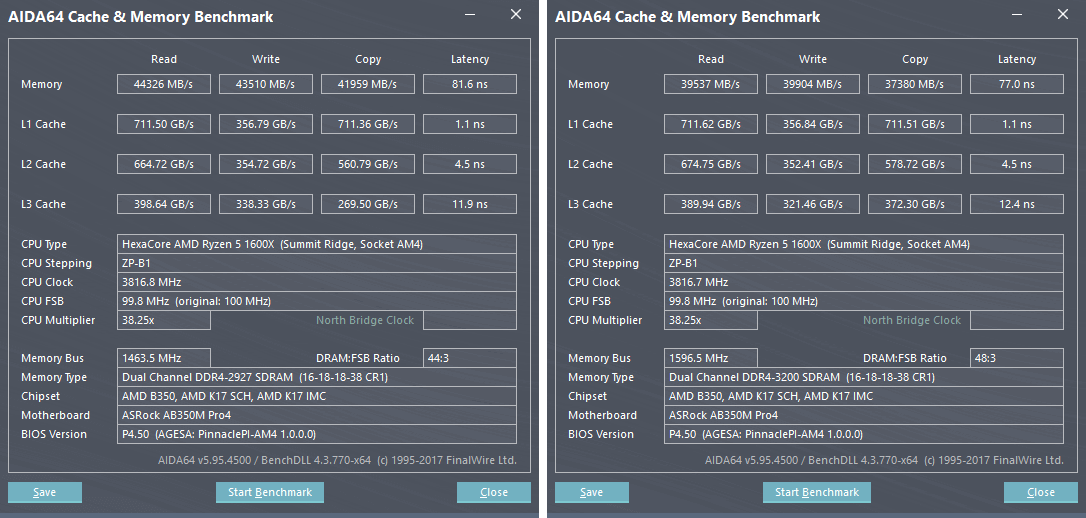This screenshot has height=518, width=1086.
Task: Click the 1463.5 MHz memory bus field
Action: [x=164, y=358]
